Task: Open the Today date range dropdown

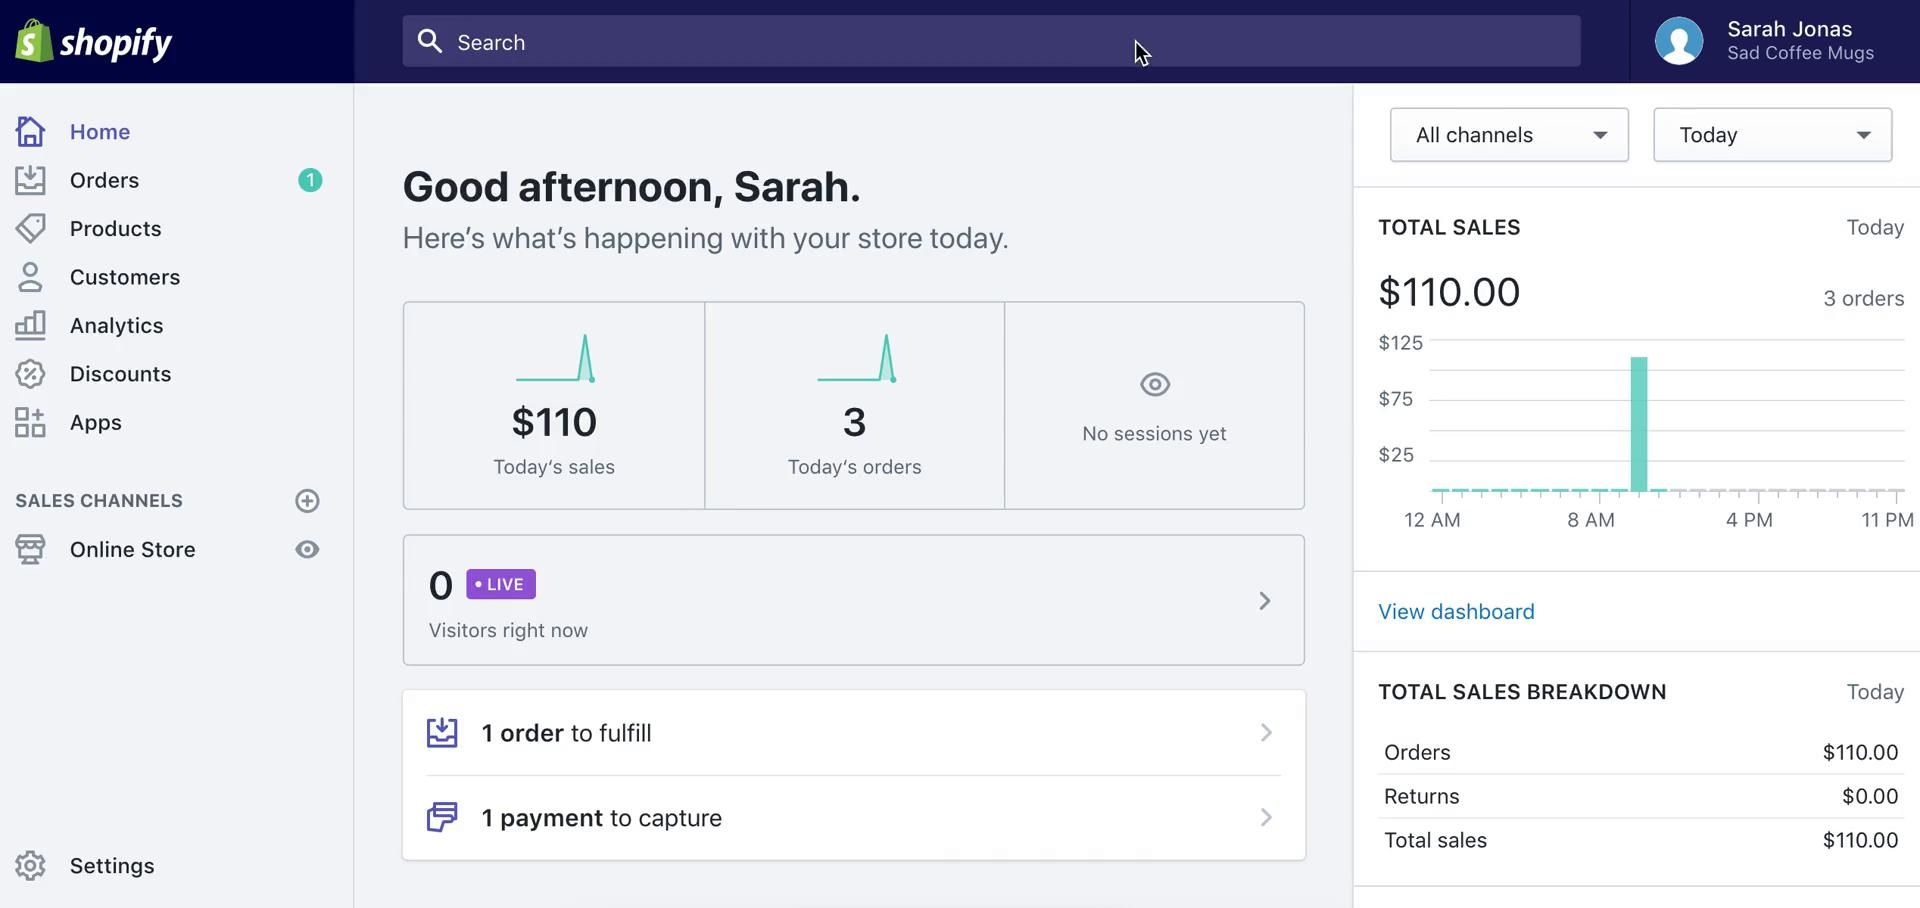Action: click(1772, 135)
